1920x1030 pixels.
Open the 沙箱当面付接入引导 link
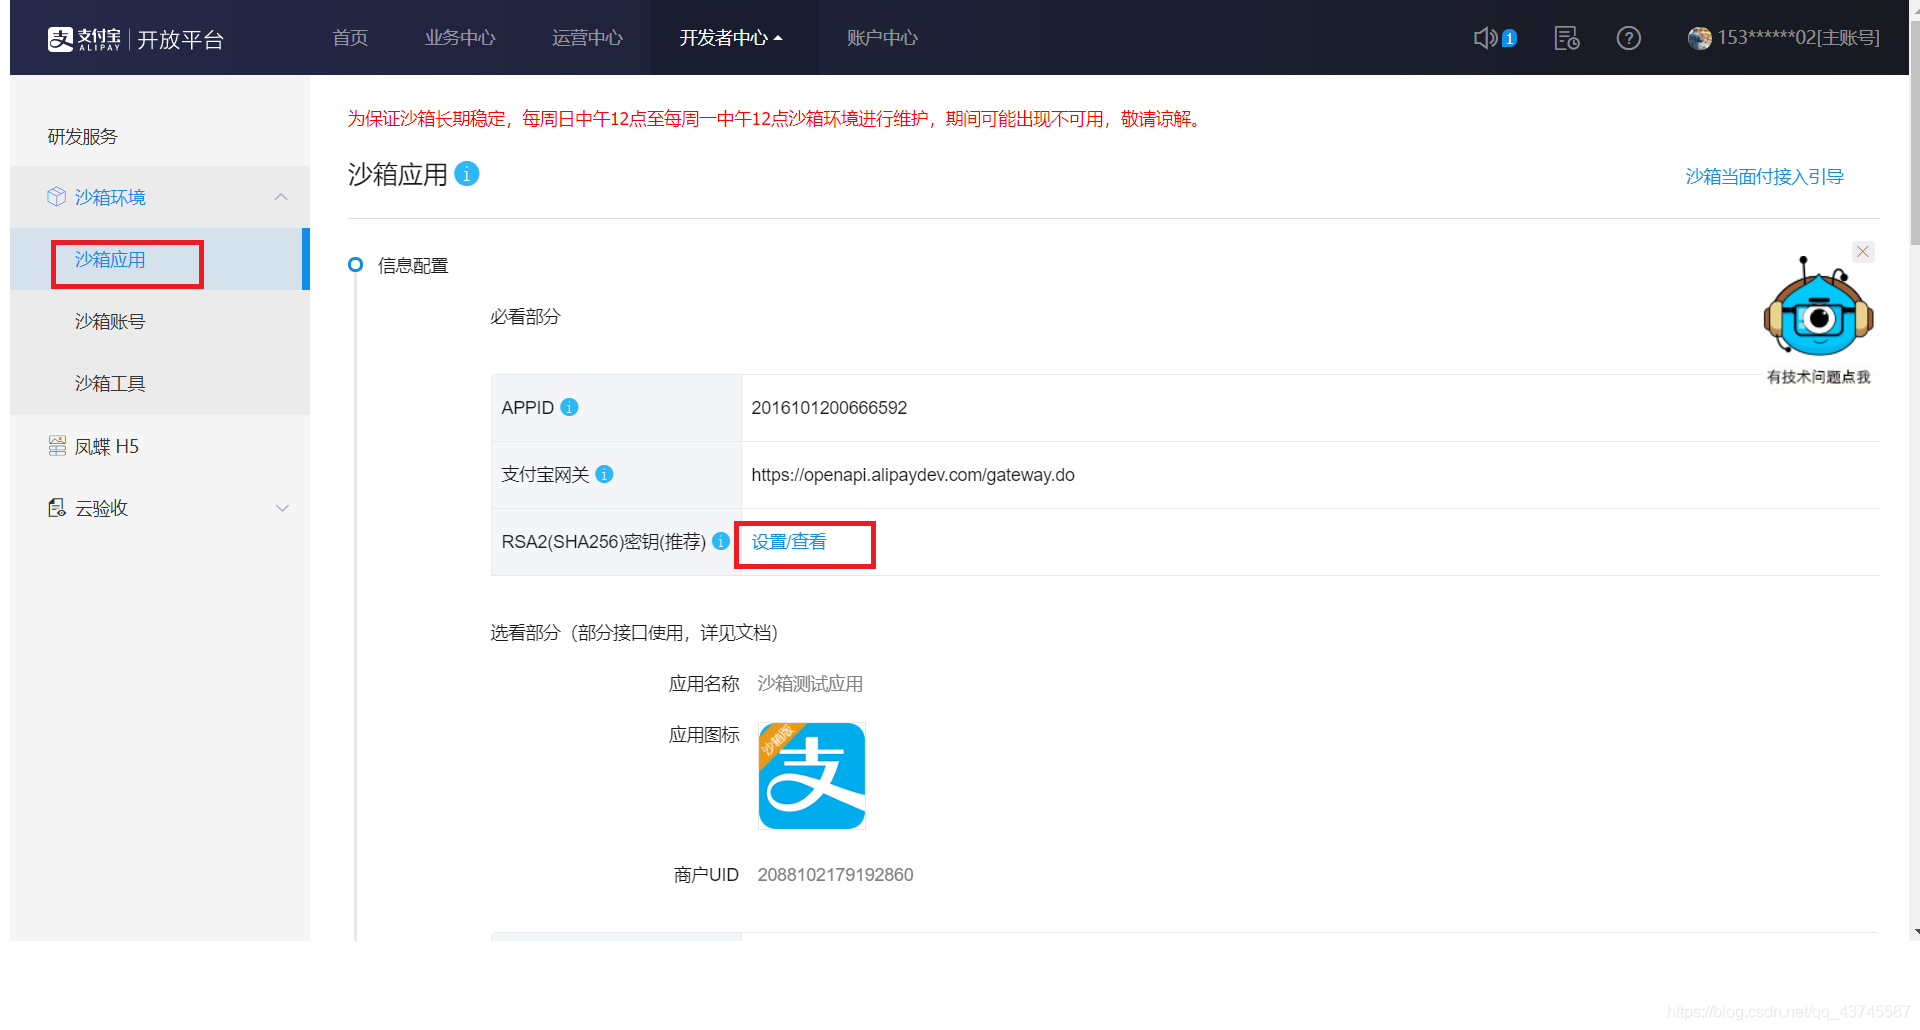click(1764, 176)
